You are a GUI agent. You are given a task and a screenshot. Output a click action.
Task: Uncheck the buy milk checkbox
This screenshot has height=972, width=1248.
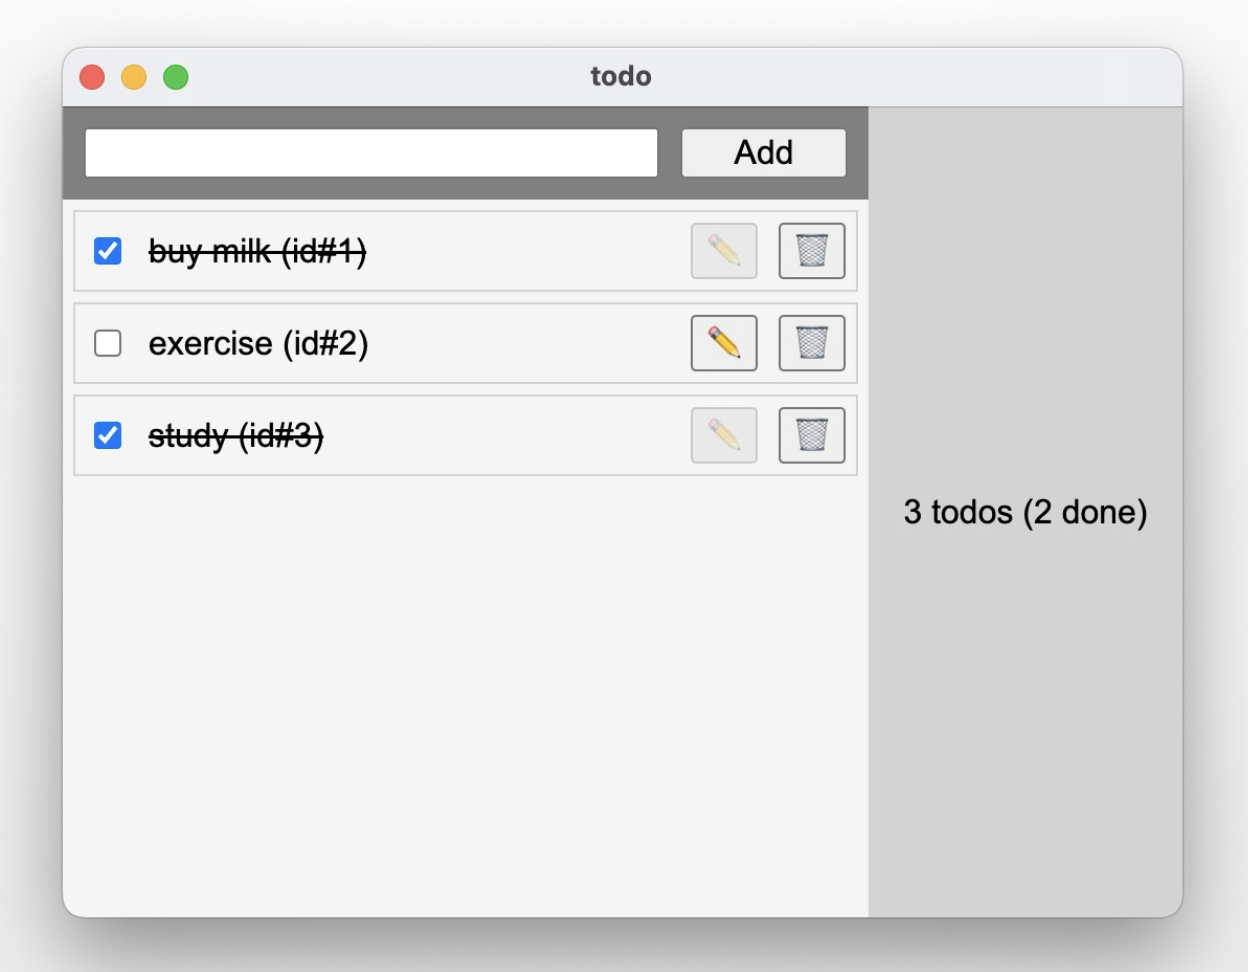click(108, 251)
